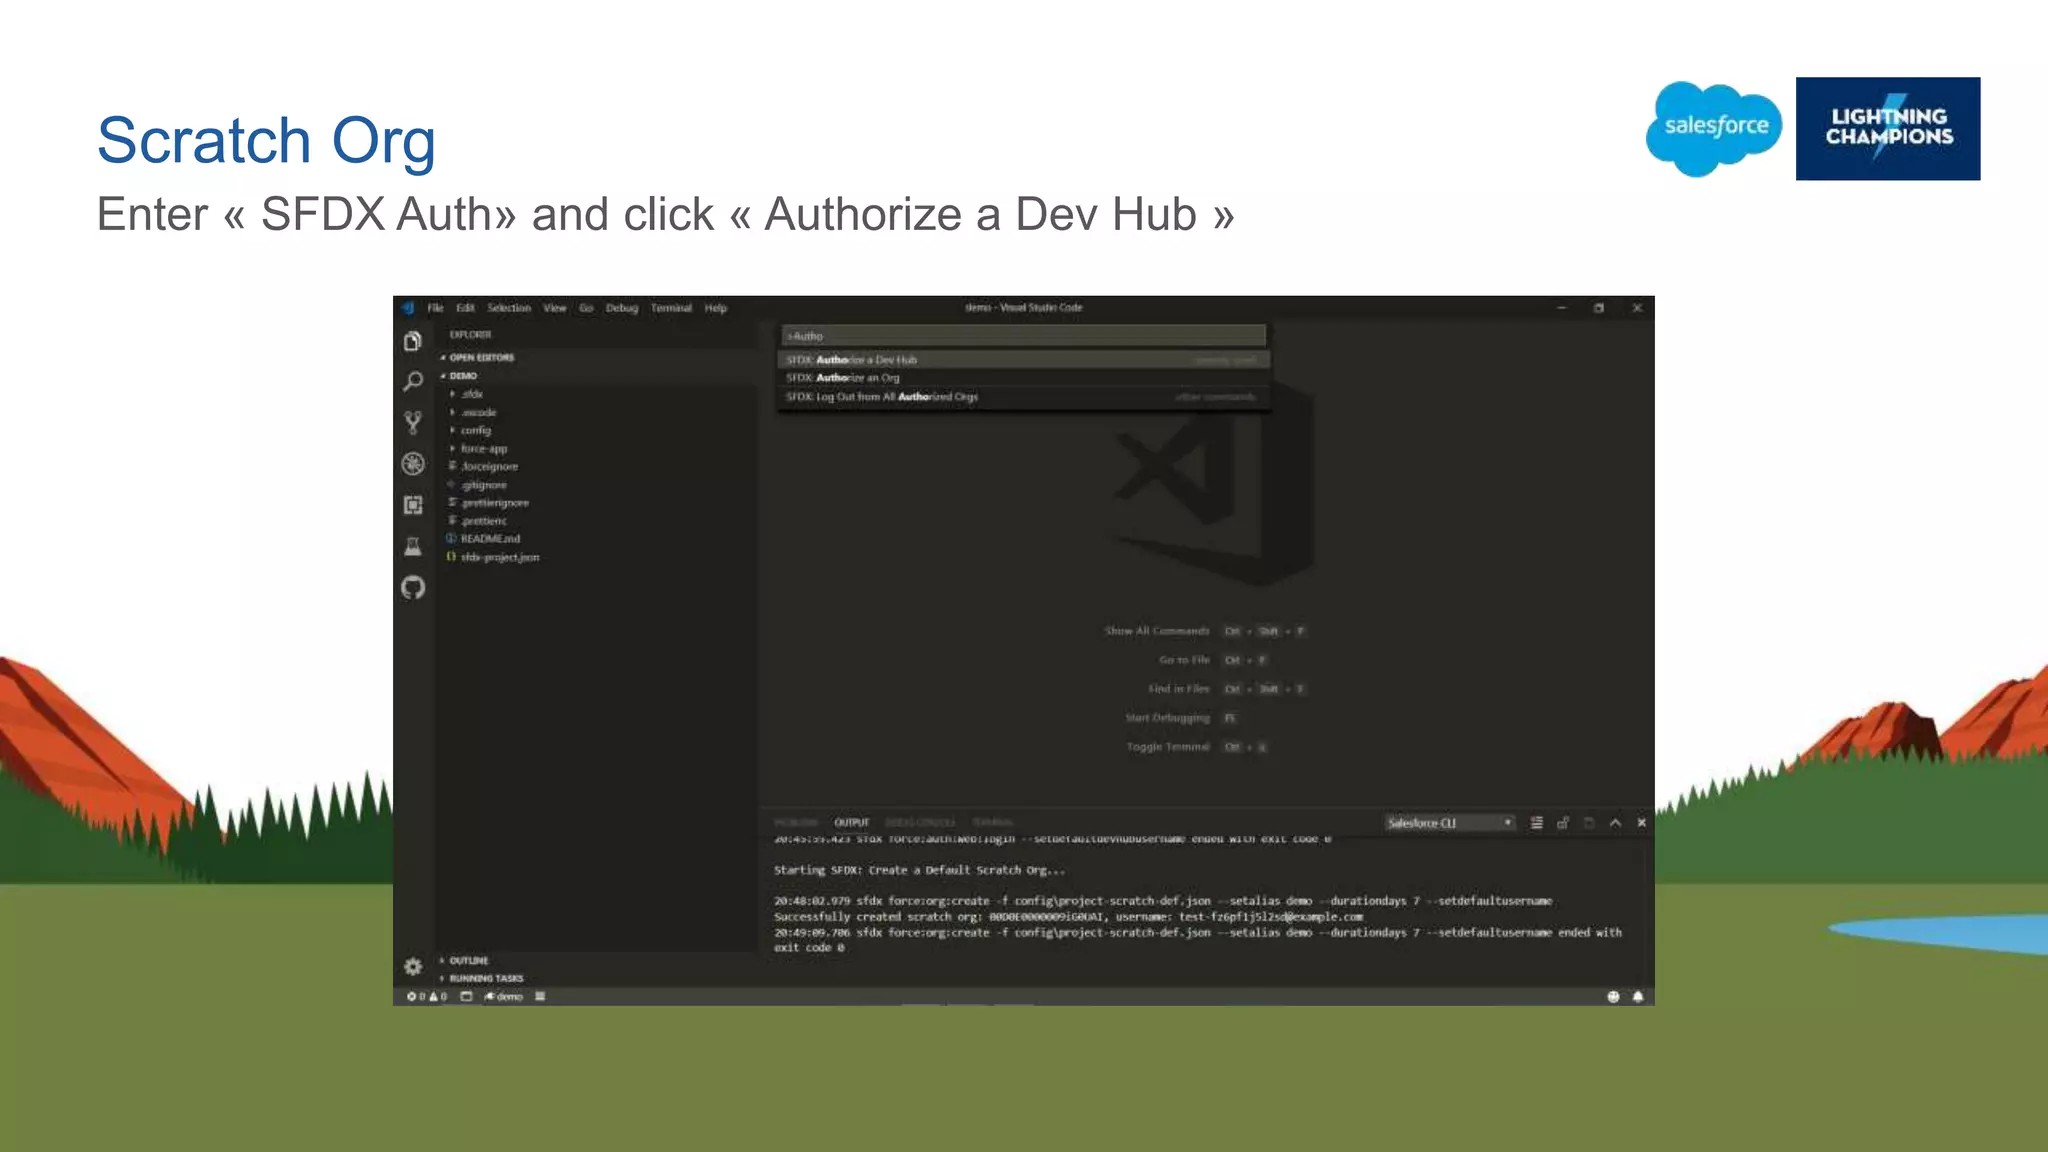Collapse the OPEN EDITORS section
Image resolution: width=2048 pixels, height=1152 pixels.
pos(598,358)
